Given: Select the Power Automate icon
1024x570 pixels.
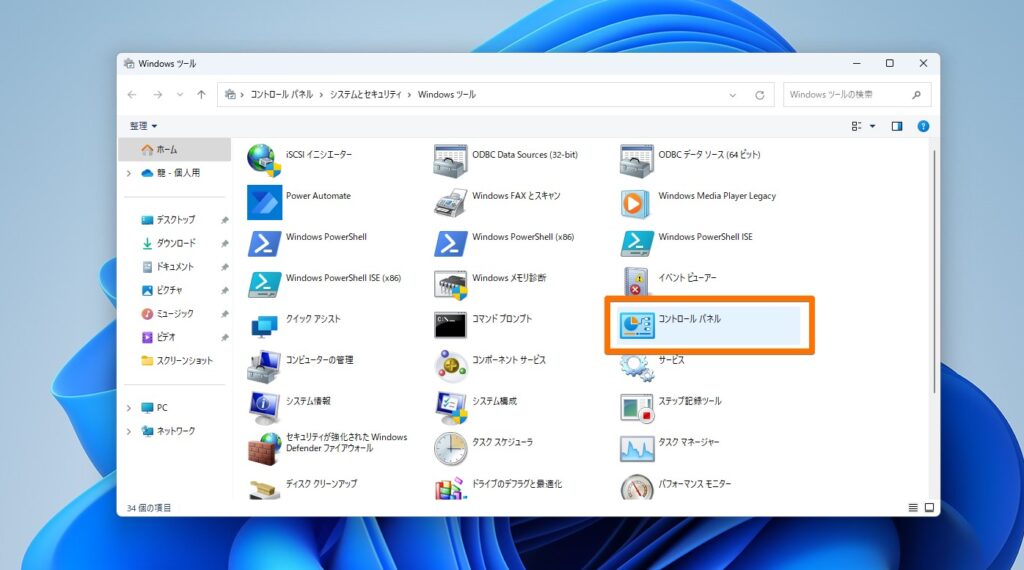Looking at the screenshot, I should [x=264, y=202].
